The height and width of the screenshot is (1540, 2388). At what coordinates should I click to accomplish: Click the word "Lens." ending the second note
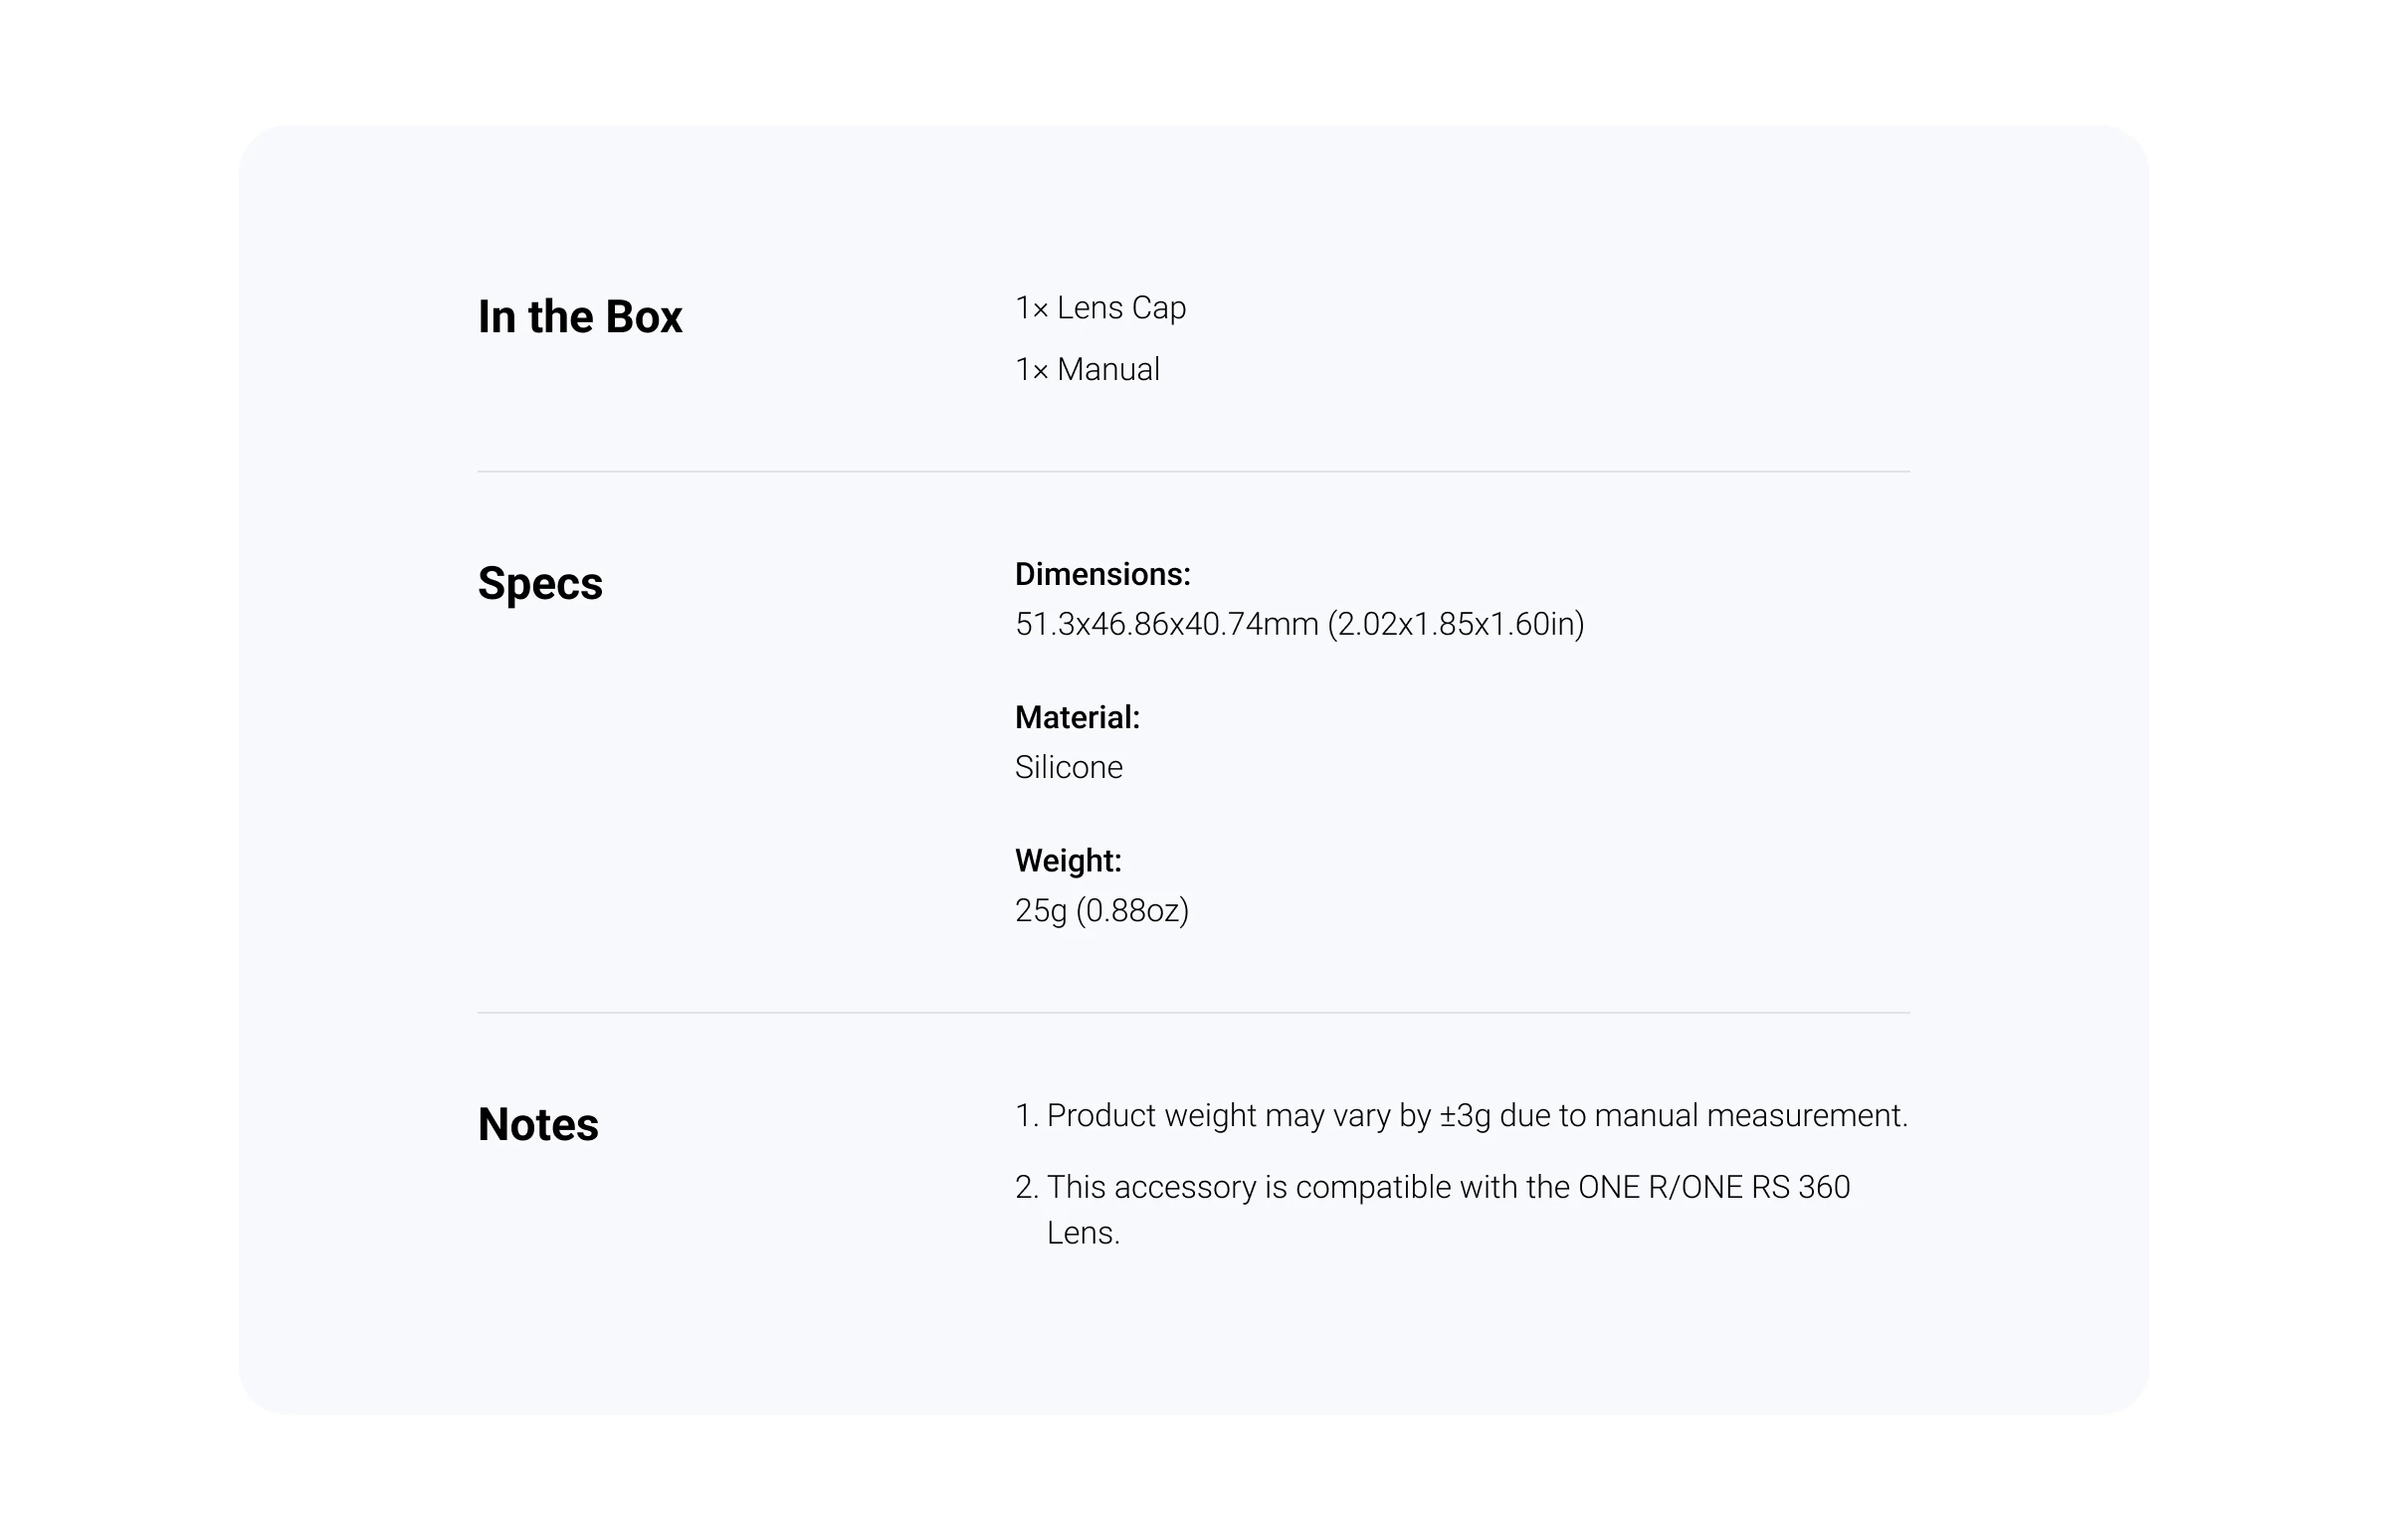(x=1083, y=1233)
